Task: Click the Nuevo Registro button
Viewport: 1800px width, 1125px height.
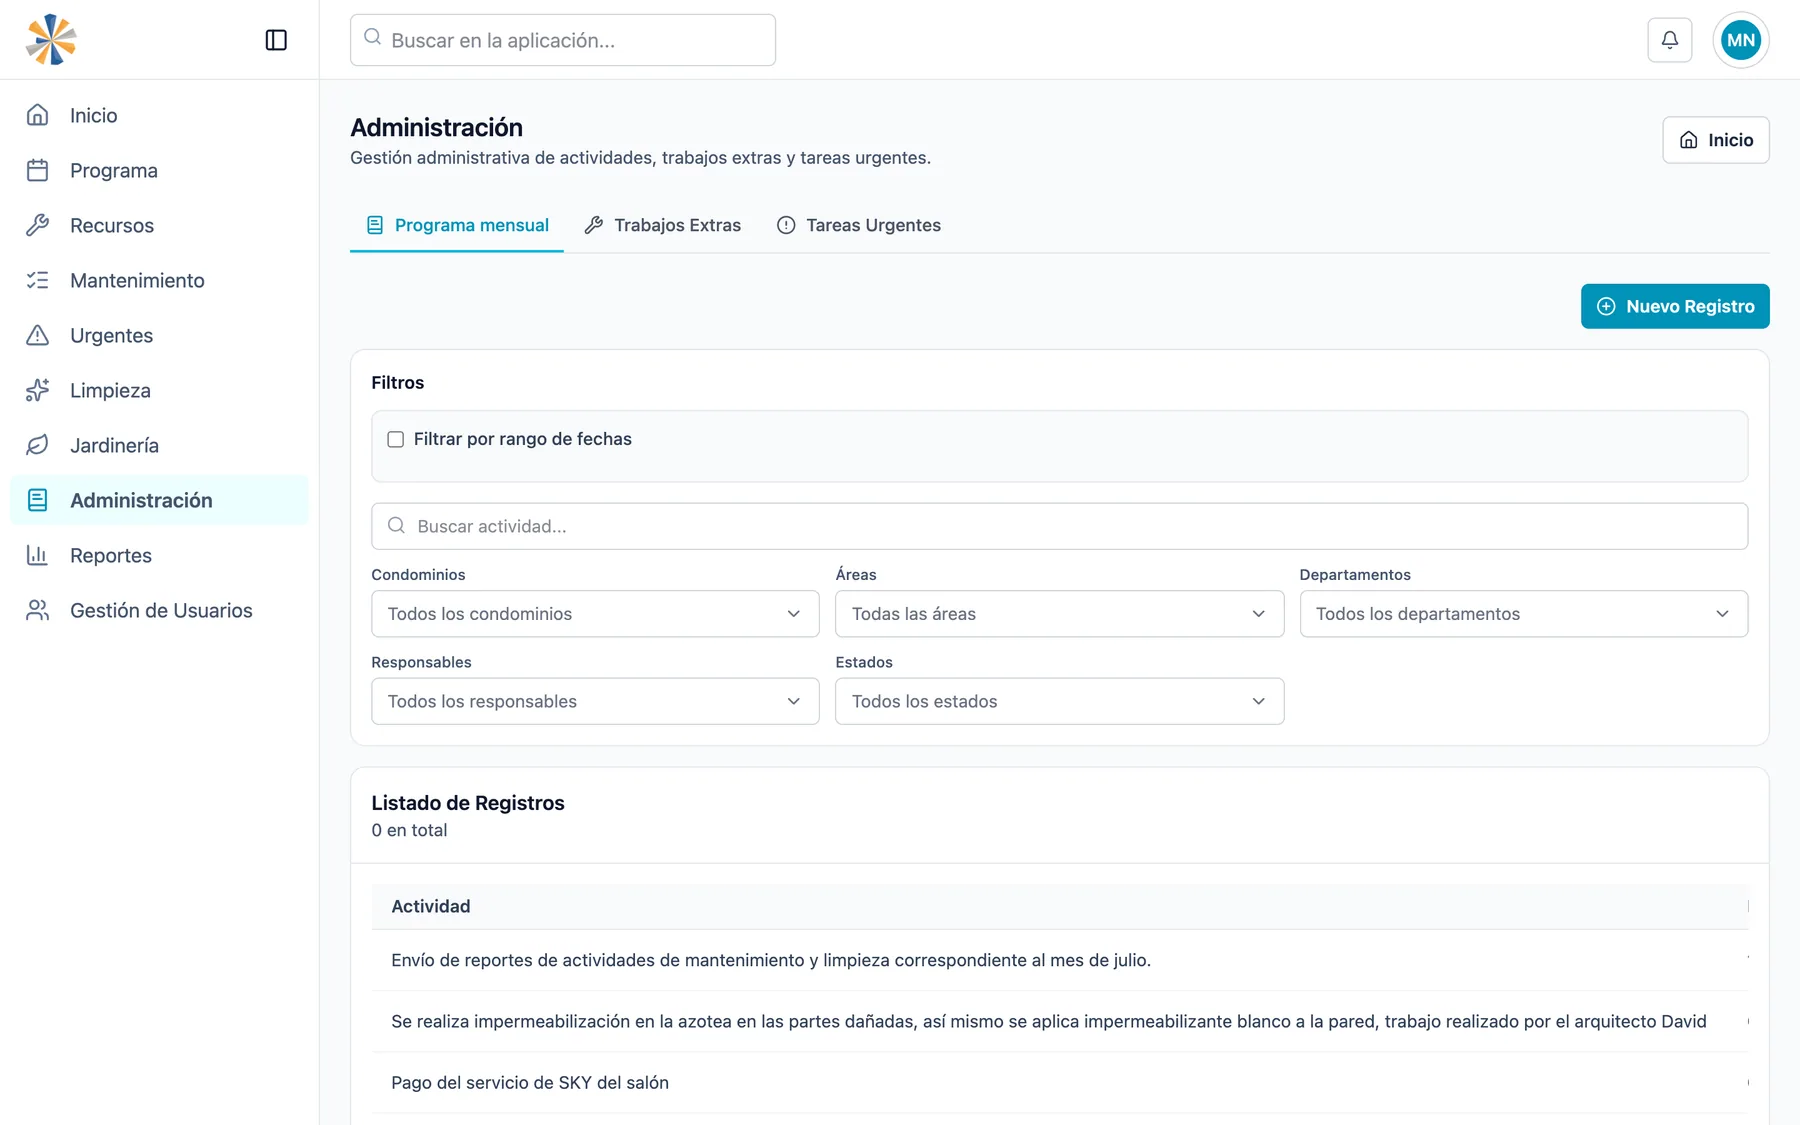Action: coord(1675,306)
